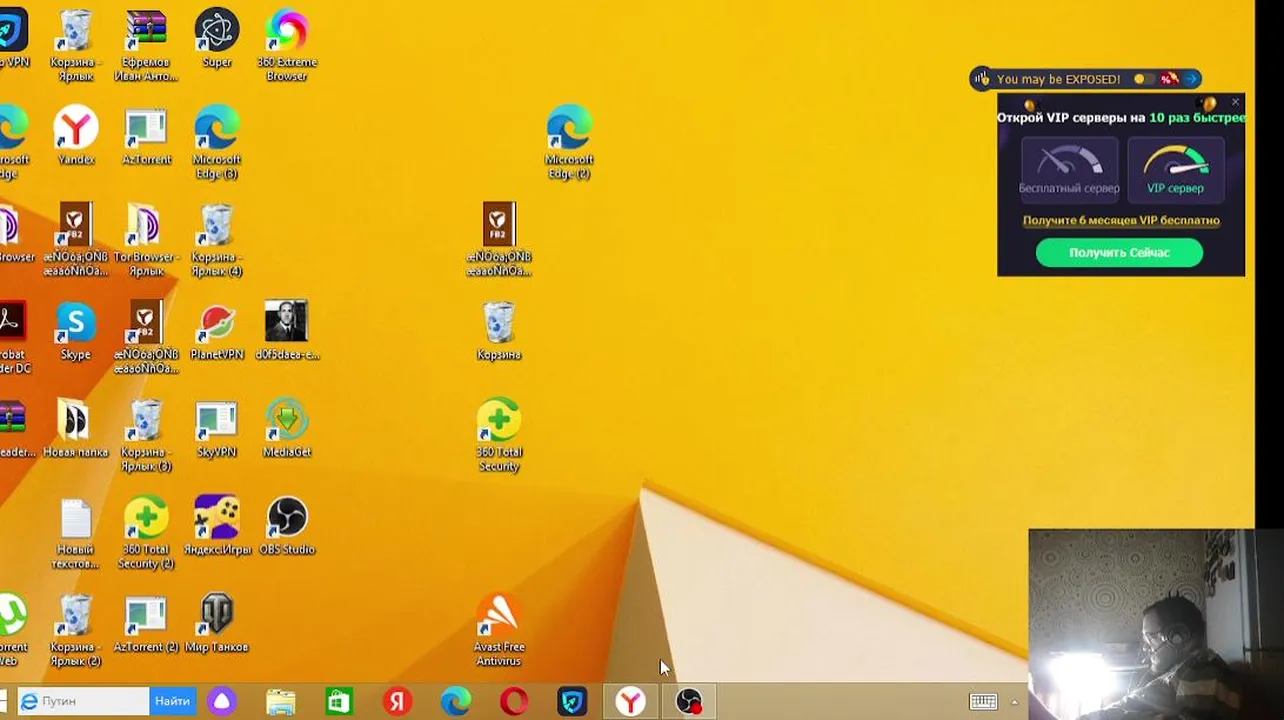The image size is (1284, 720).
Task: Select the Корзина - Ярлык (3) shortcut
Action: pyautogui.click(x=146, y=435)
